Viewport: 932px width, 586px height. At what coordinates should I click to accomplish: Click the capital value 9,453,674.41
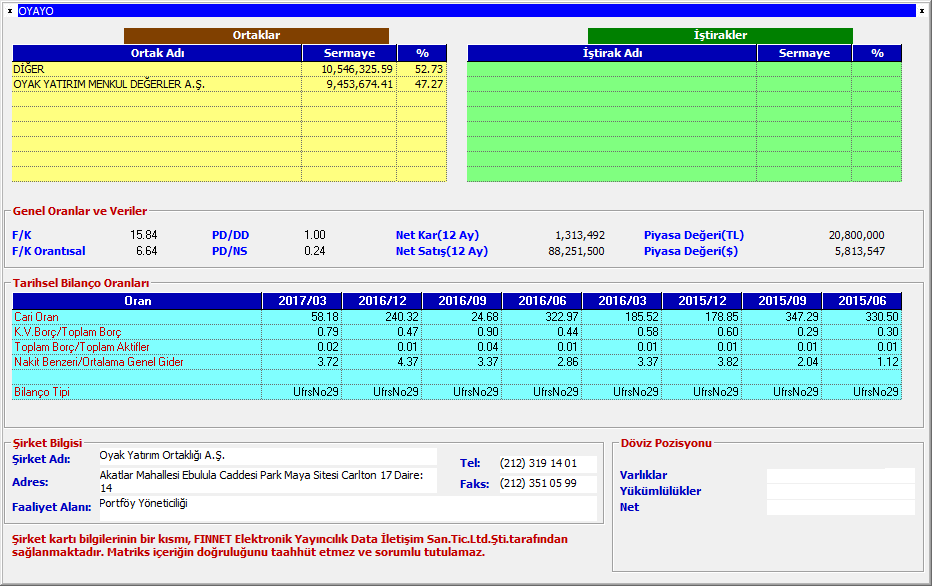click(x=359, y=84)
